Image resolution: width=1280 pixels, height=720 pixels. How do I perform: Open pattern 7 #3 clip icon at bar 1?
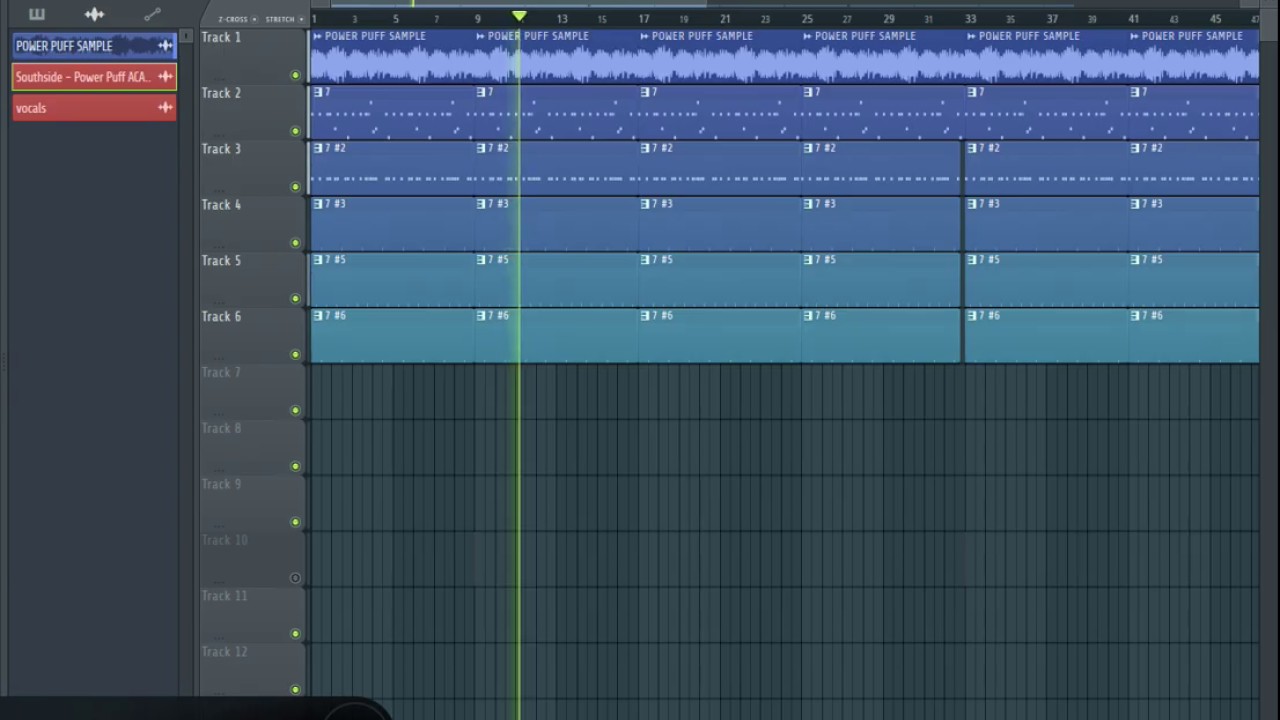318,204
